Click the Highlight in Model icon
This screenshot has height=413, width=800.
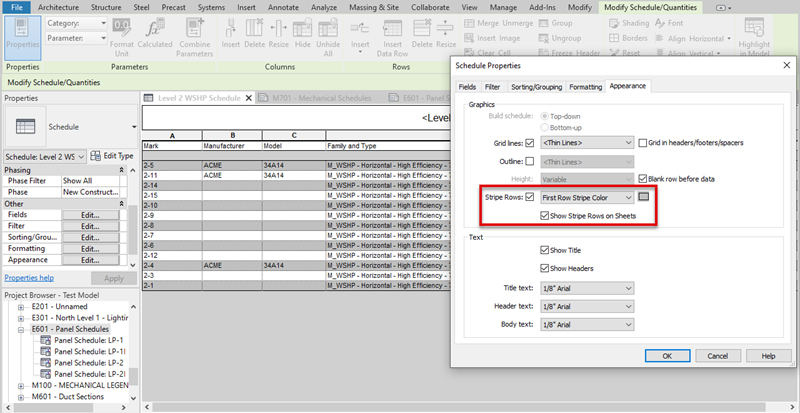(754, 29)
